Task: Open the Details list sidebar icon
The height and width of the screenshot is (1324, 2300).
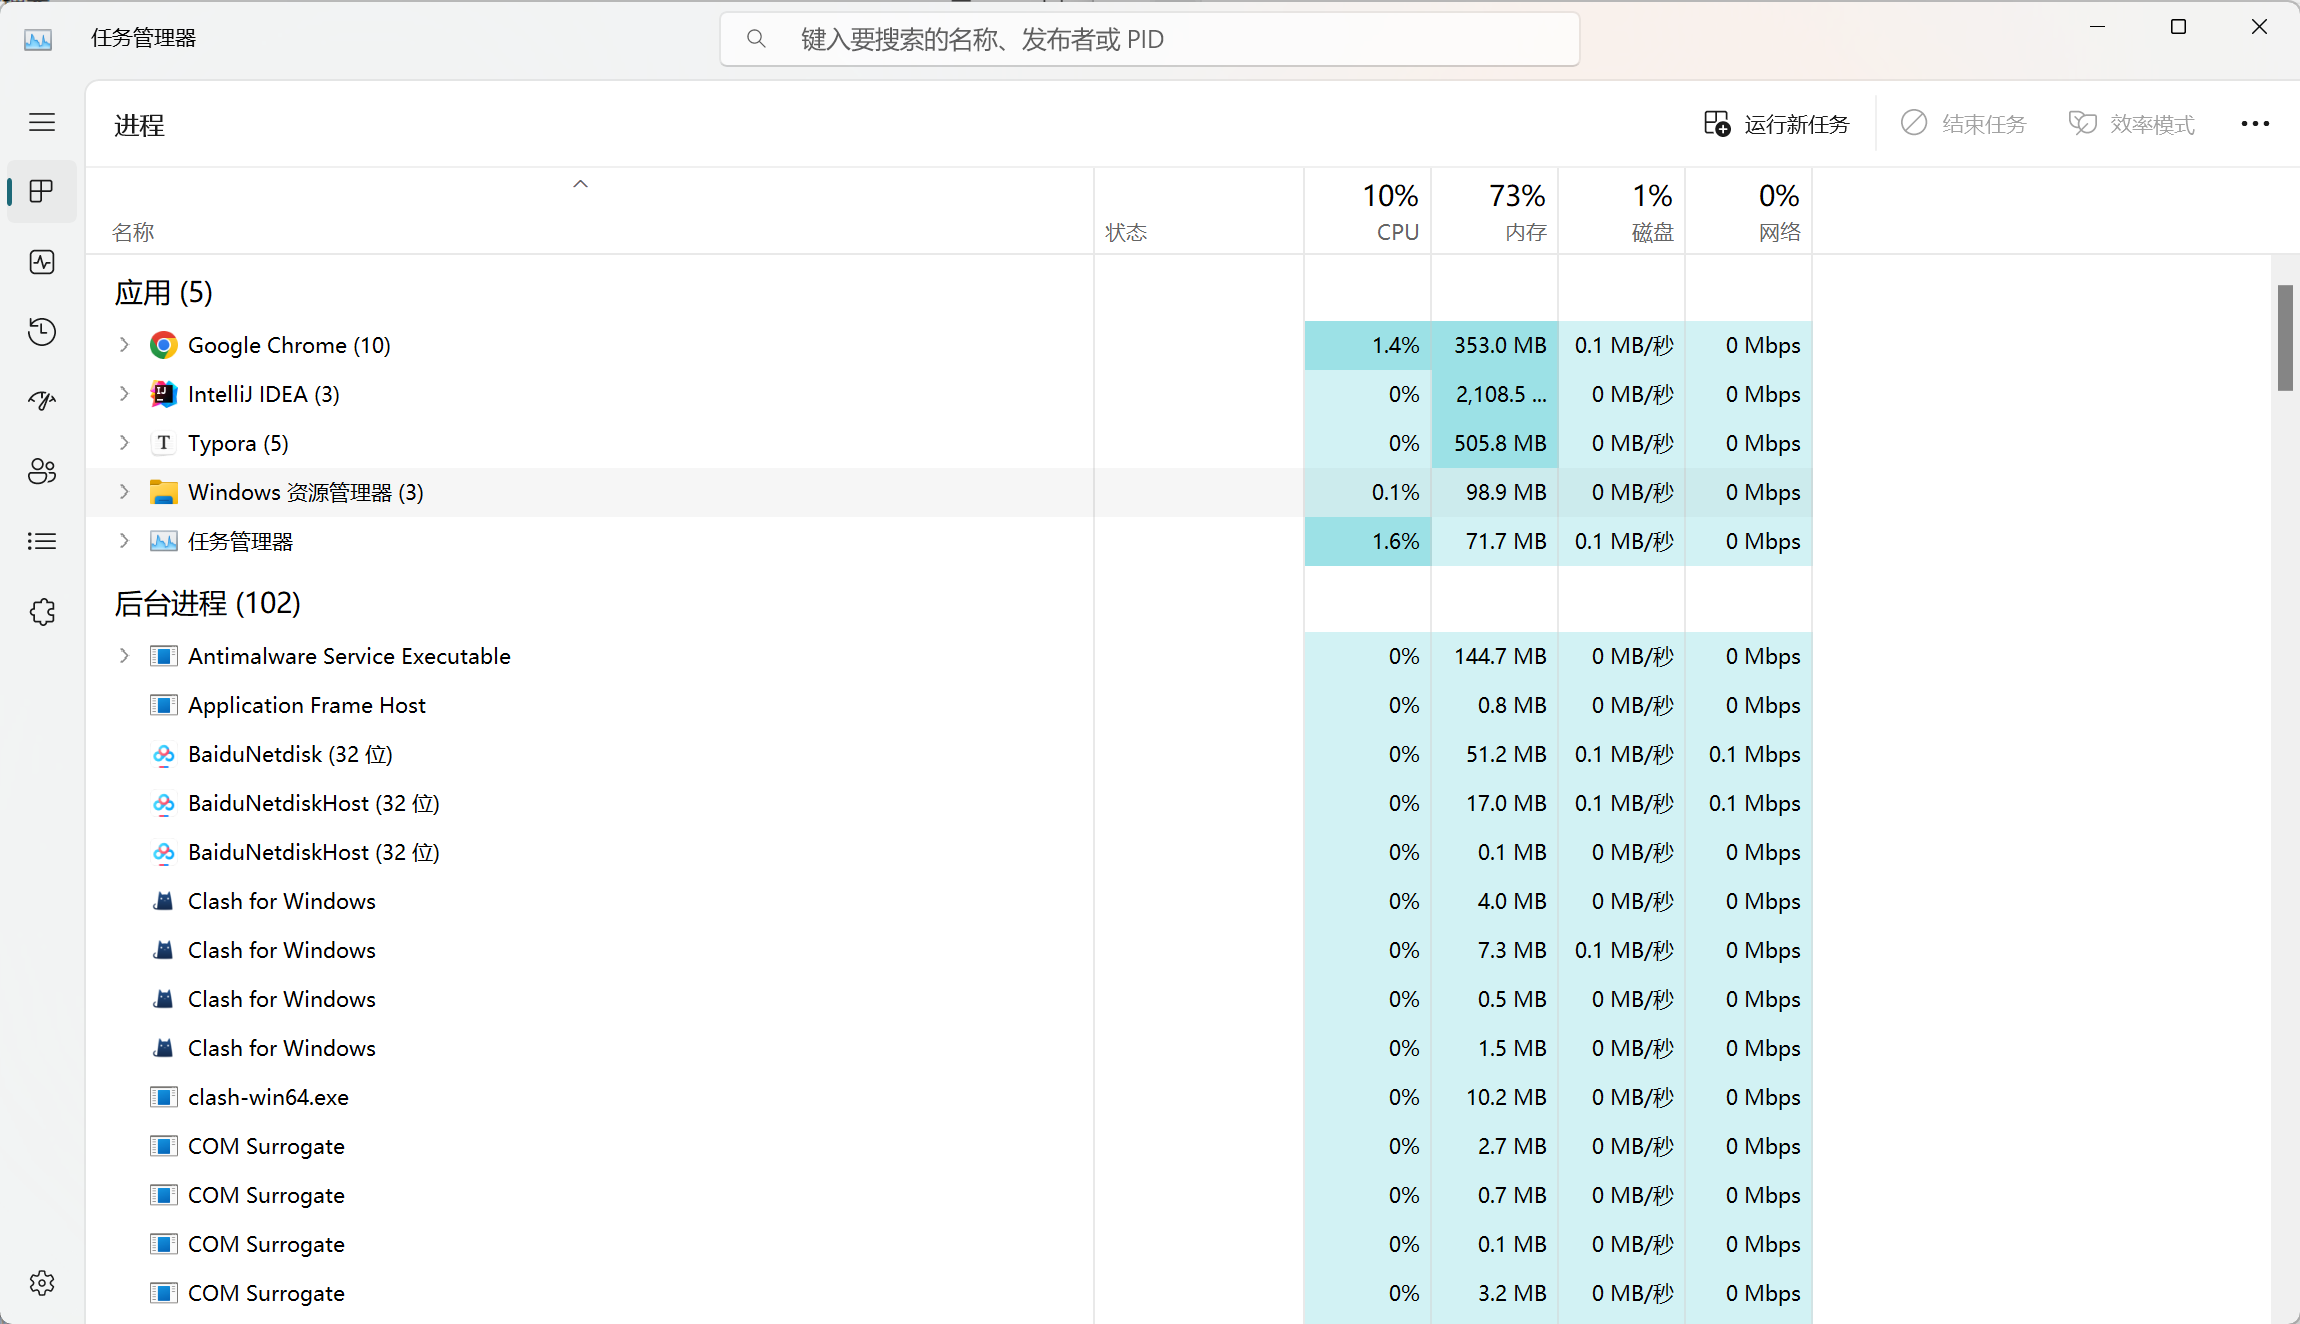Action: click(42, 541)
